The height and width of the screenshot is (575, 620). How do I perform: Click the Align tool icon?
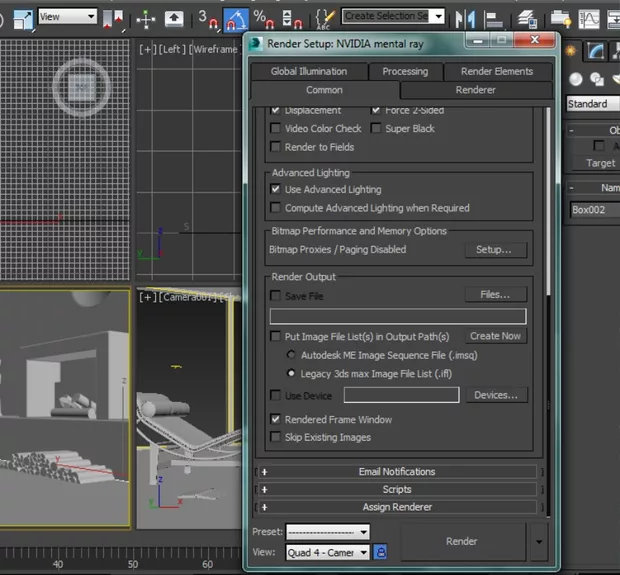pos(493,19)
